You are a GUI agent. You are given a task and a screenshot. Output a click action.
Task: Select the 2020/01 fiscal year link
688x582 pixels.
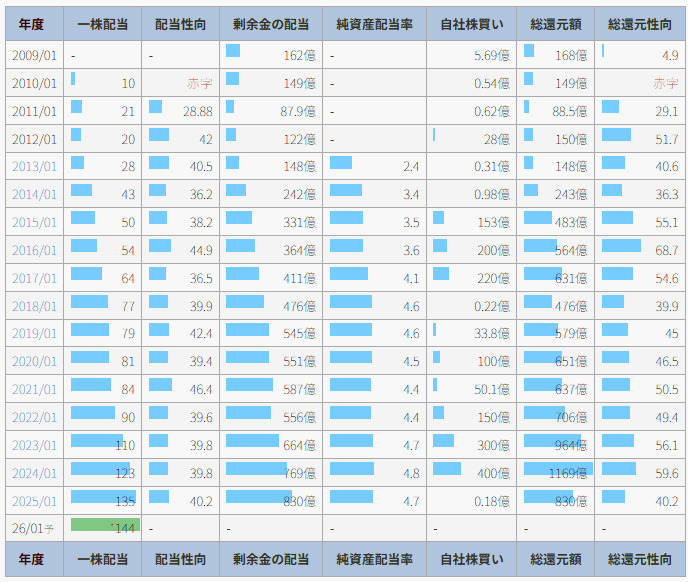[x=34, y=361]
